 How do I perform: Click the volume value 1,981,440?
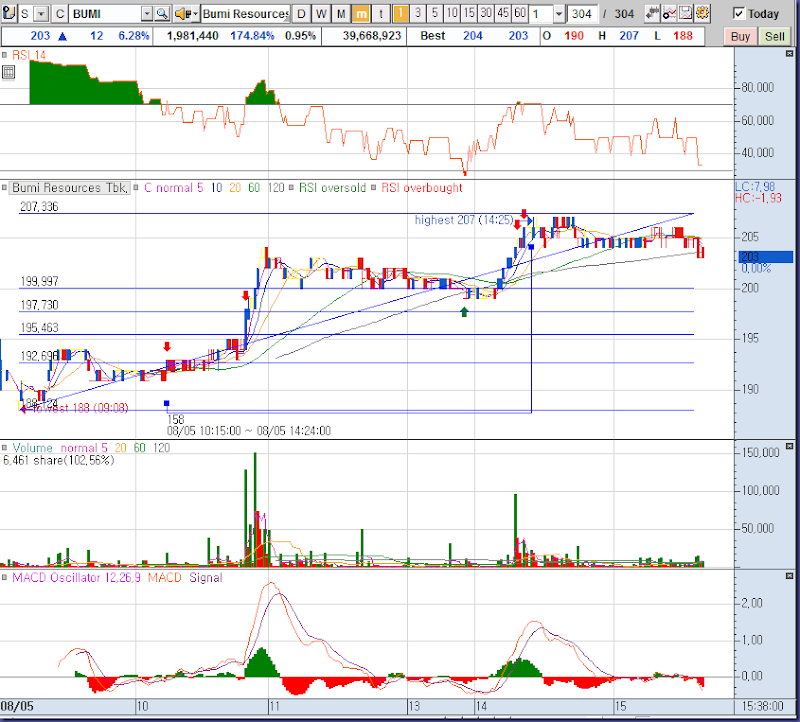click(x=193, y=36)
